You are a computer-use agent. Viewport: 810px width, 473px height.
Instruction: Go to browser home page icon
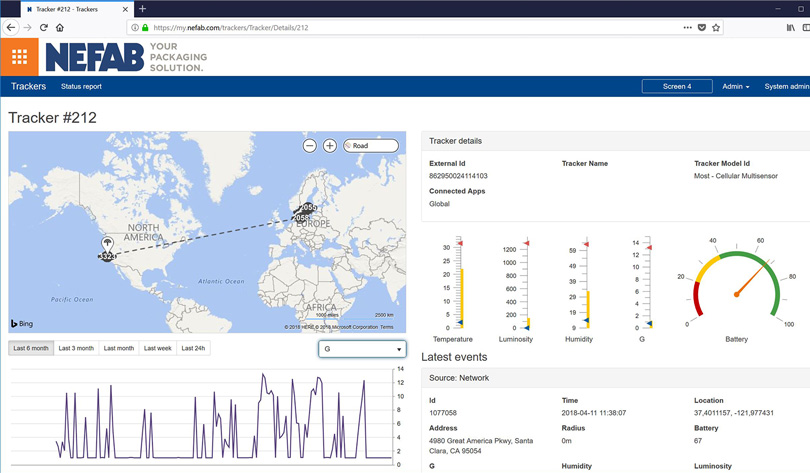pyautogui.click(x=60, y=28)
